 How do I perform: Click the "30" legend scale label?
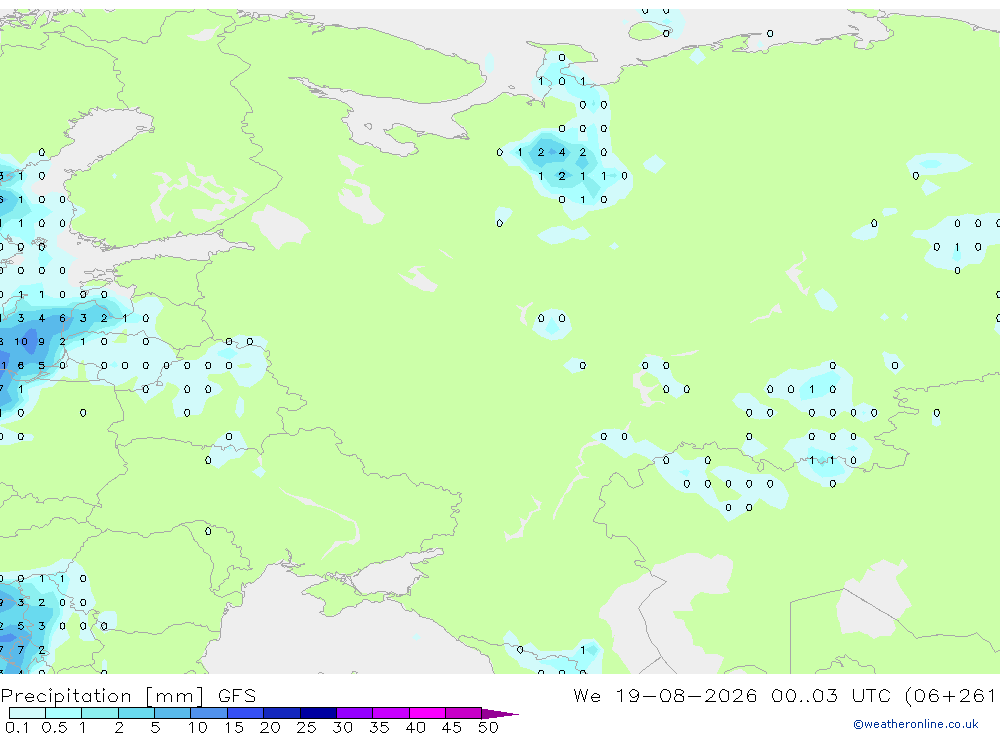coord(342,727)
